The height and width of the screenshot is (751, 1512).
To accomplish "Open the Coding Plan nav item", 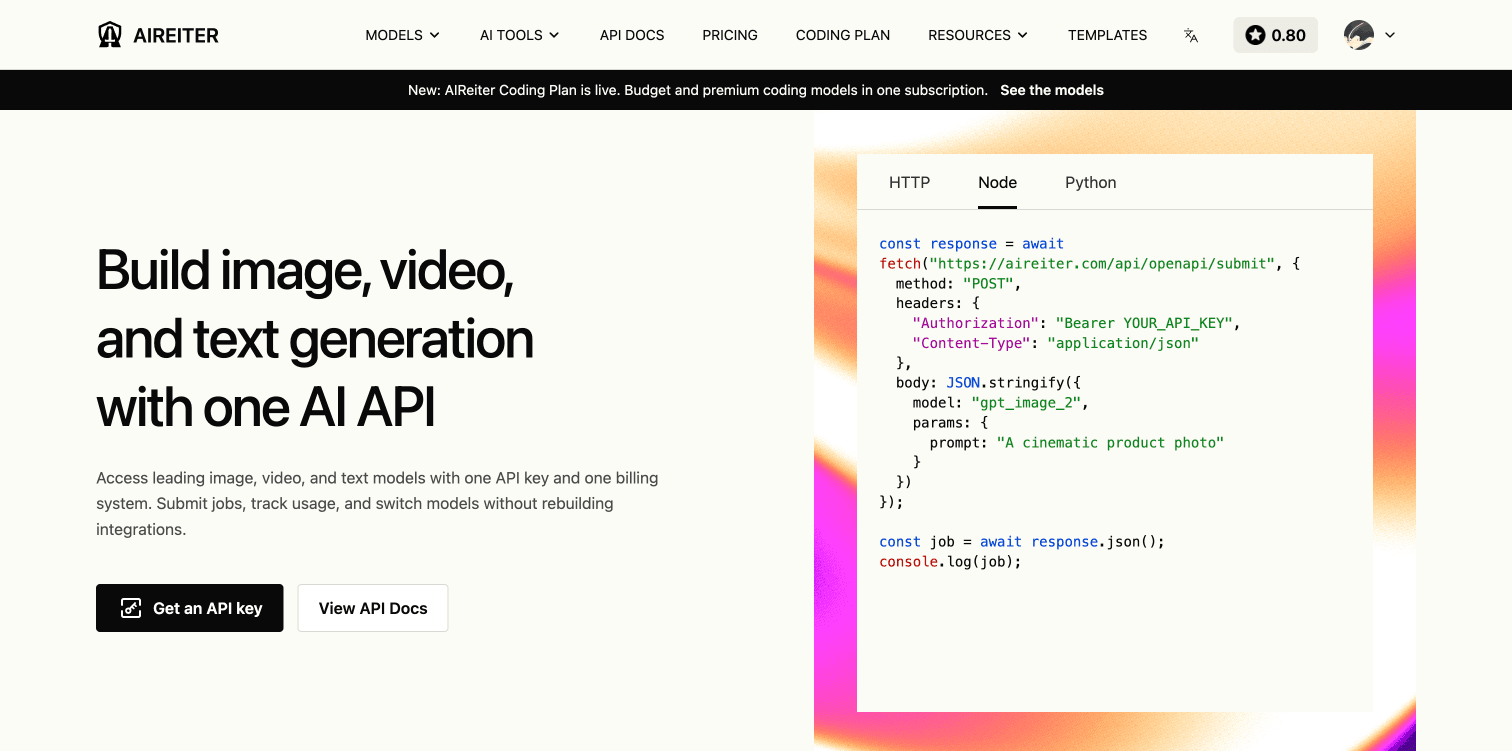I will tap(843, 35).
